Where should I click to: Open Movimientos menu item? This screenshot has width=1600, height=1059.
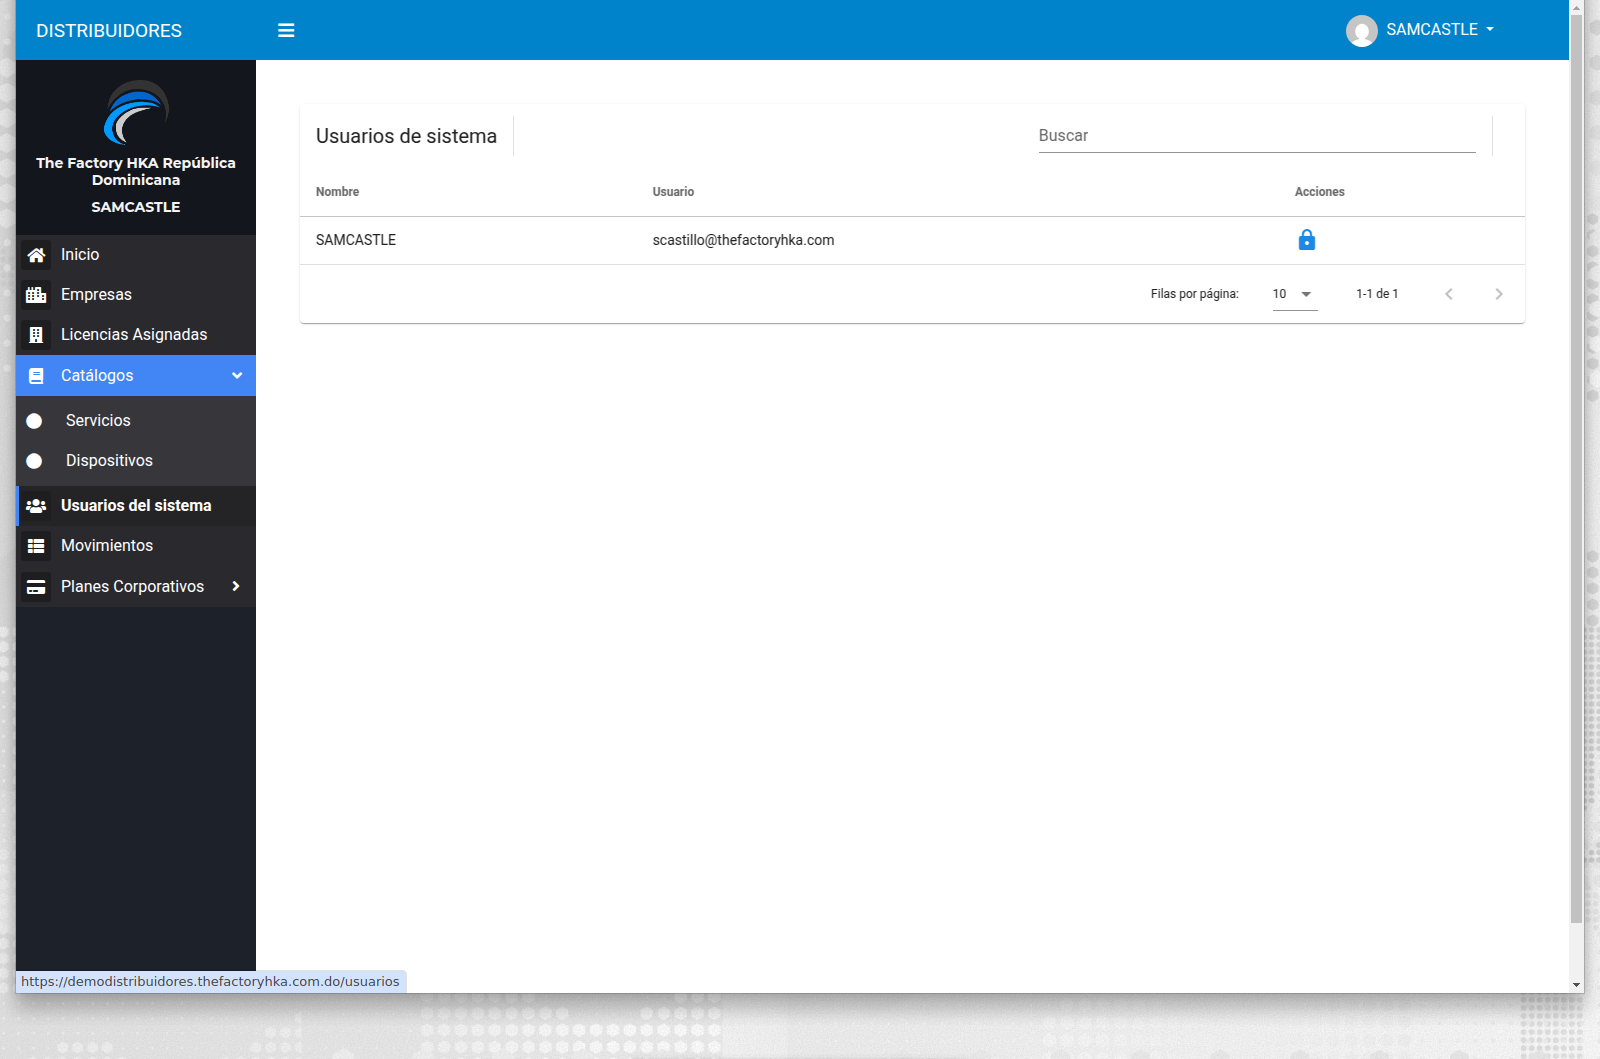[x=136, y=546]
